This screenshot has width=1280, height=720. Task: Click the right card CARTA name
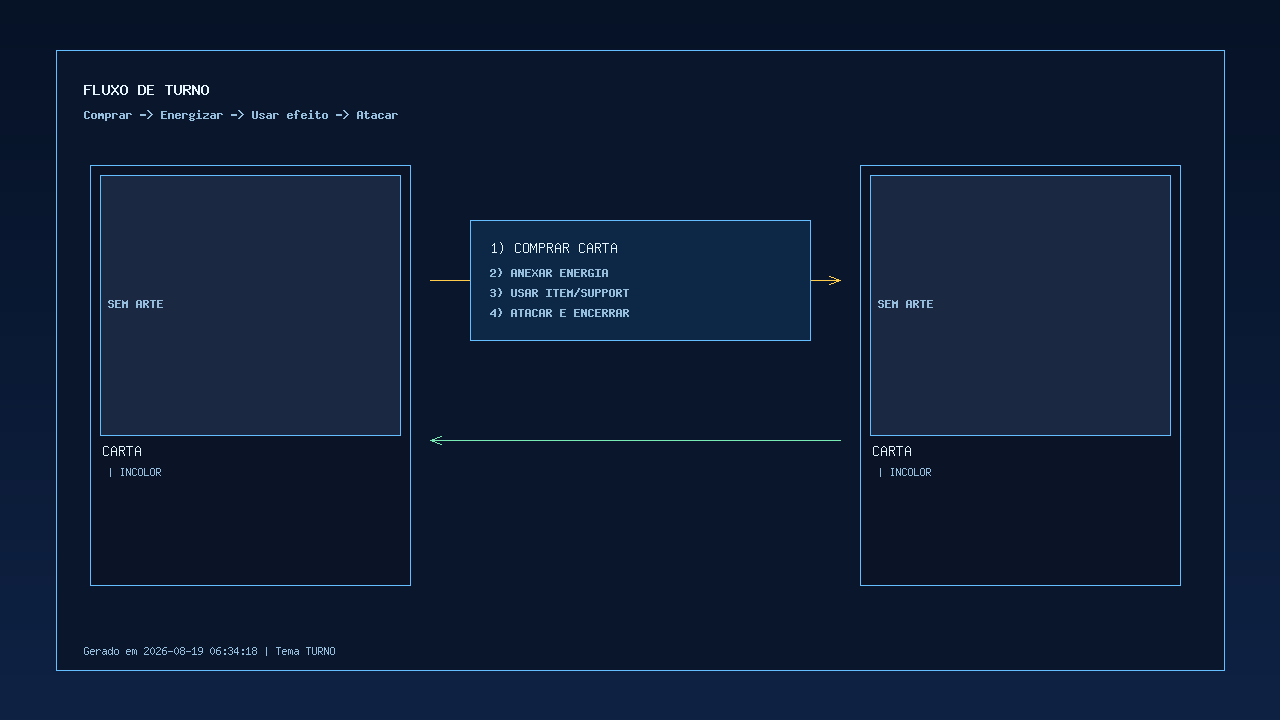click(x=892, y=451)
